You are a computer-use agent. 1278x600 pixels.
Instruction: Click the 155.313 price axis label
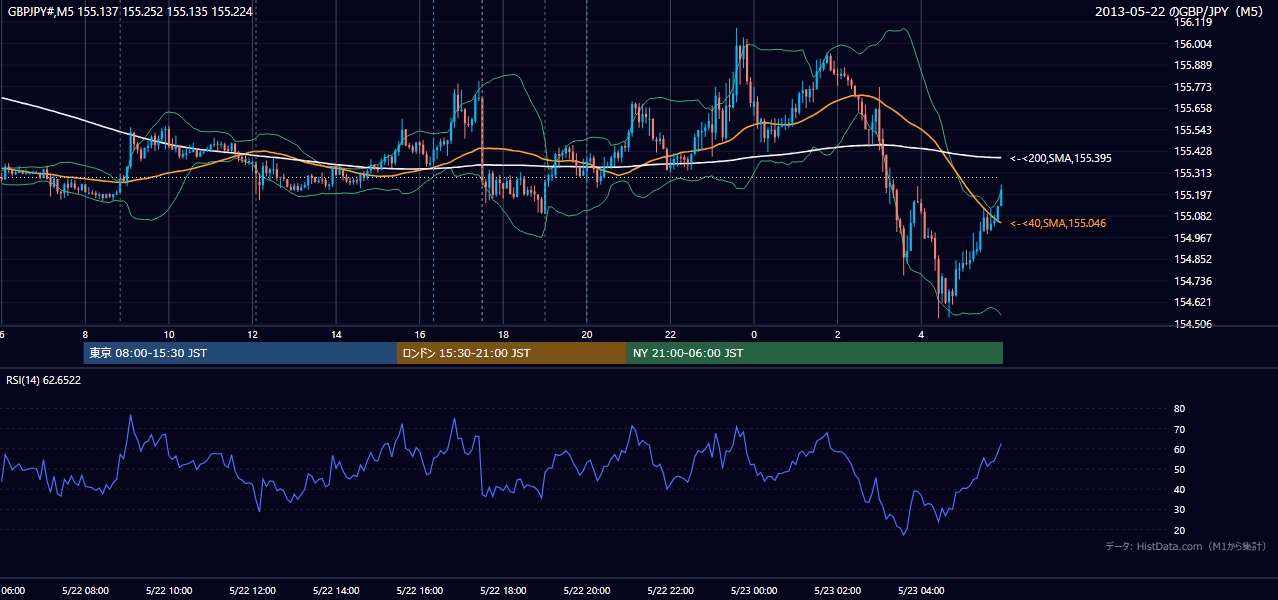(1193, 173)
